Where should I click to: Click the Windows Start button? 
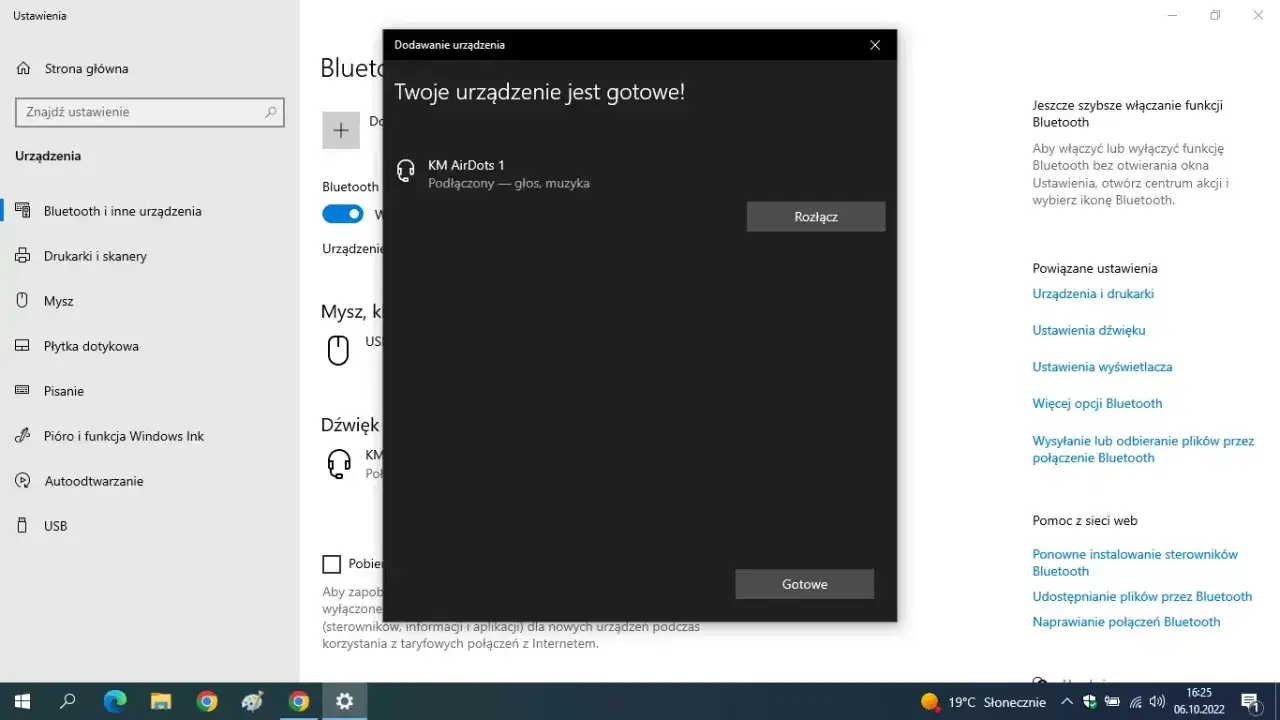22,701
